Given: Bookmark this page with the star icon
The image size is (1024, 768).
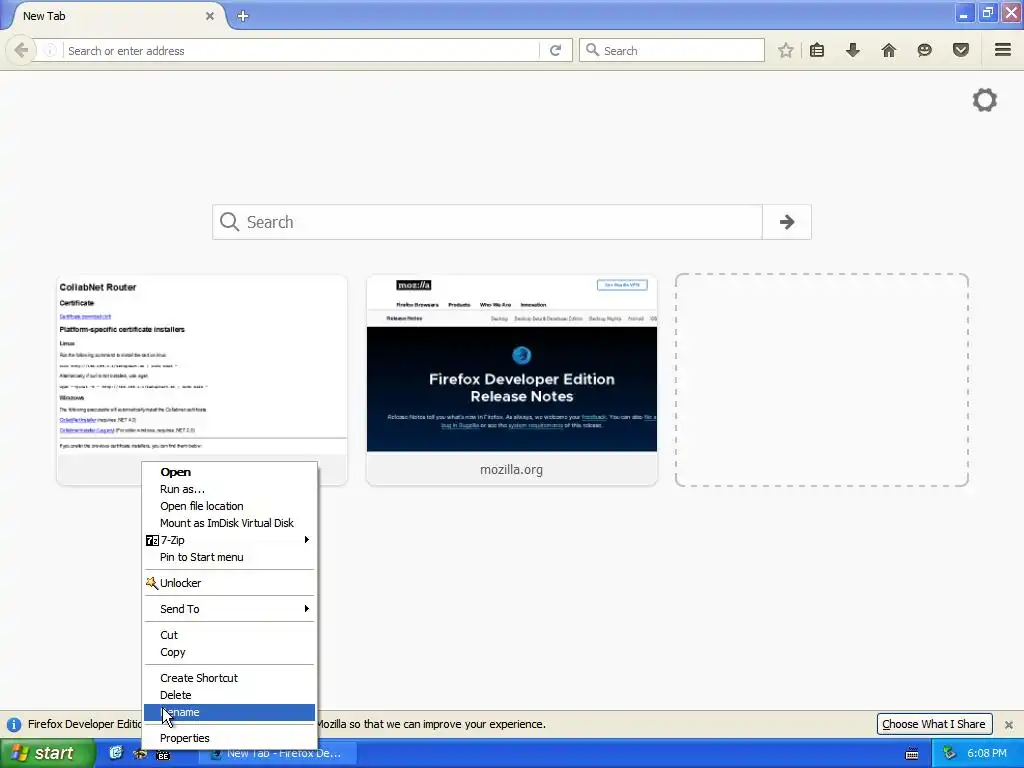Looking at the screenshot, I should [786, 50].
